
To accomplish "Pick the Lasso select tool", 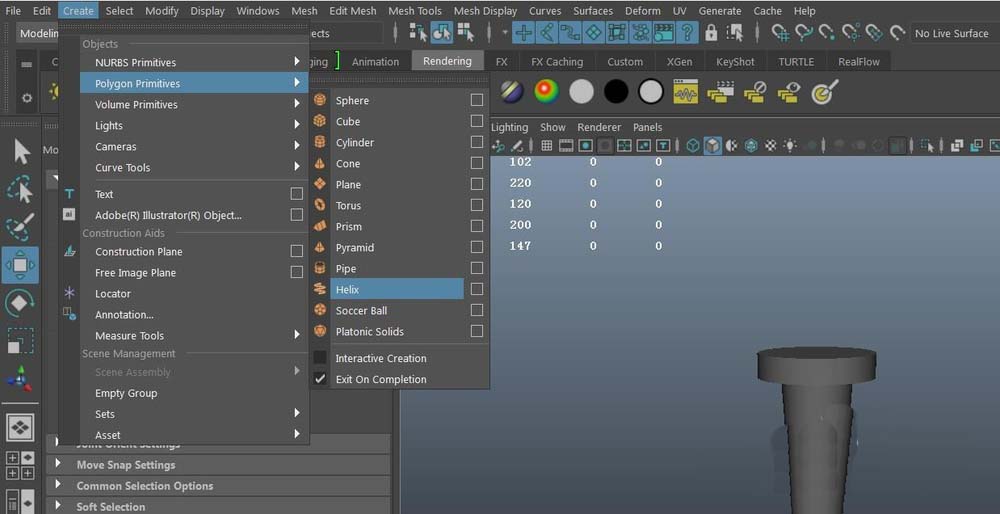I will pyautogui.click(x=20, y=189).
